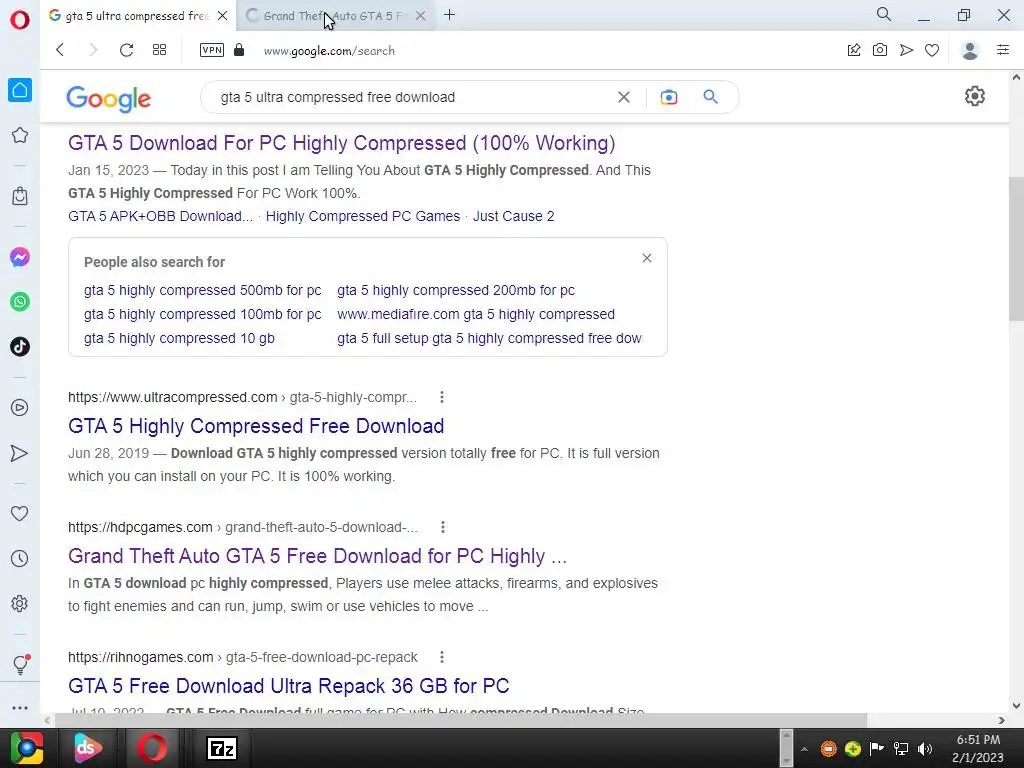Open Just Cause 2 sitelink

pos(513,216)
